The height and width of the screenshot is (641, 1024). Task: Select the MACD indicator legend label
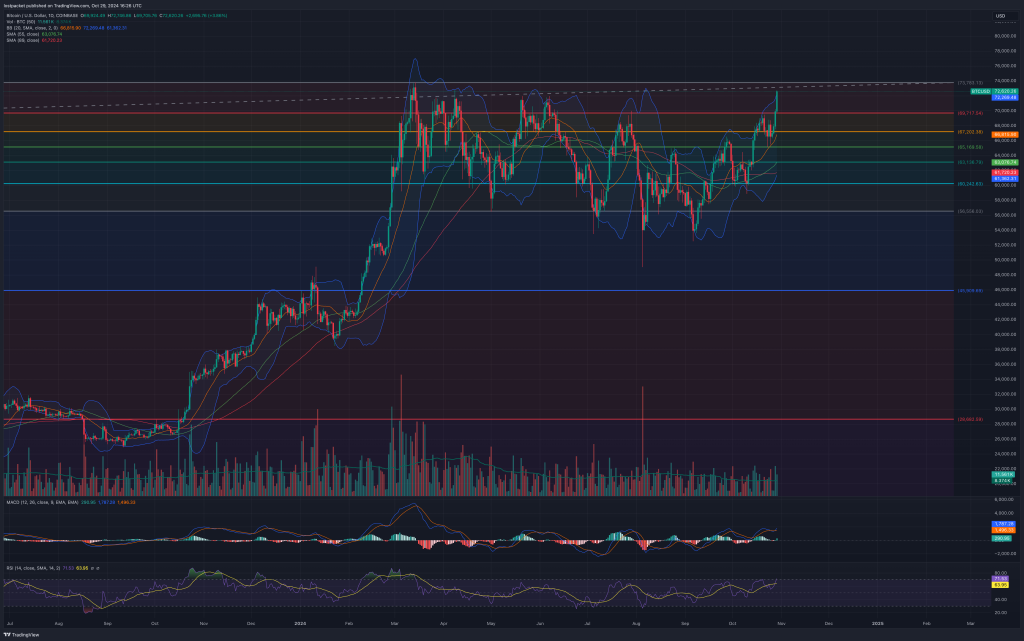pyautogui.click(x=42, y=502)
